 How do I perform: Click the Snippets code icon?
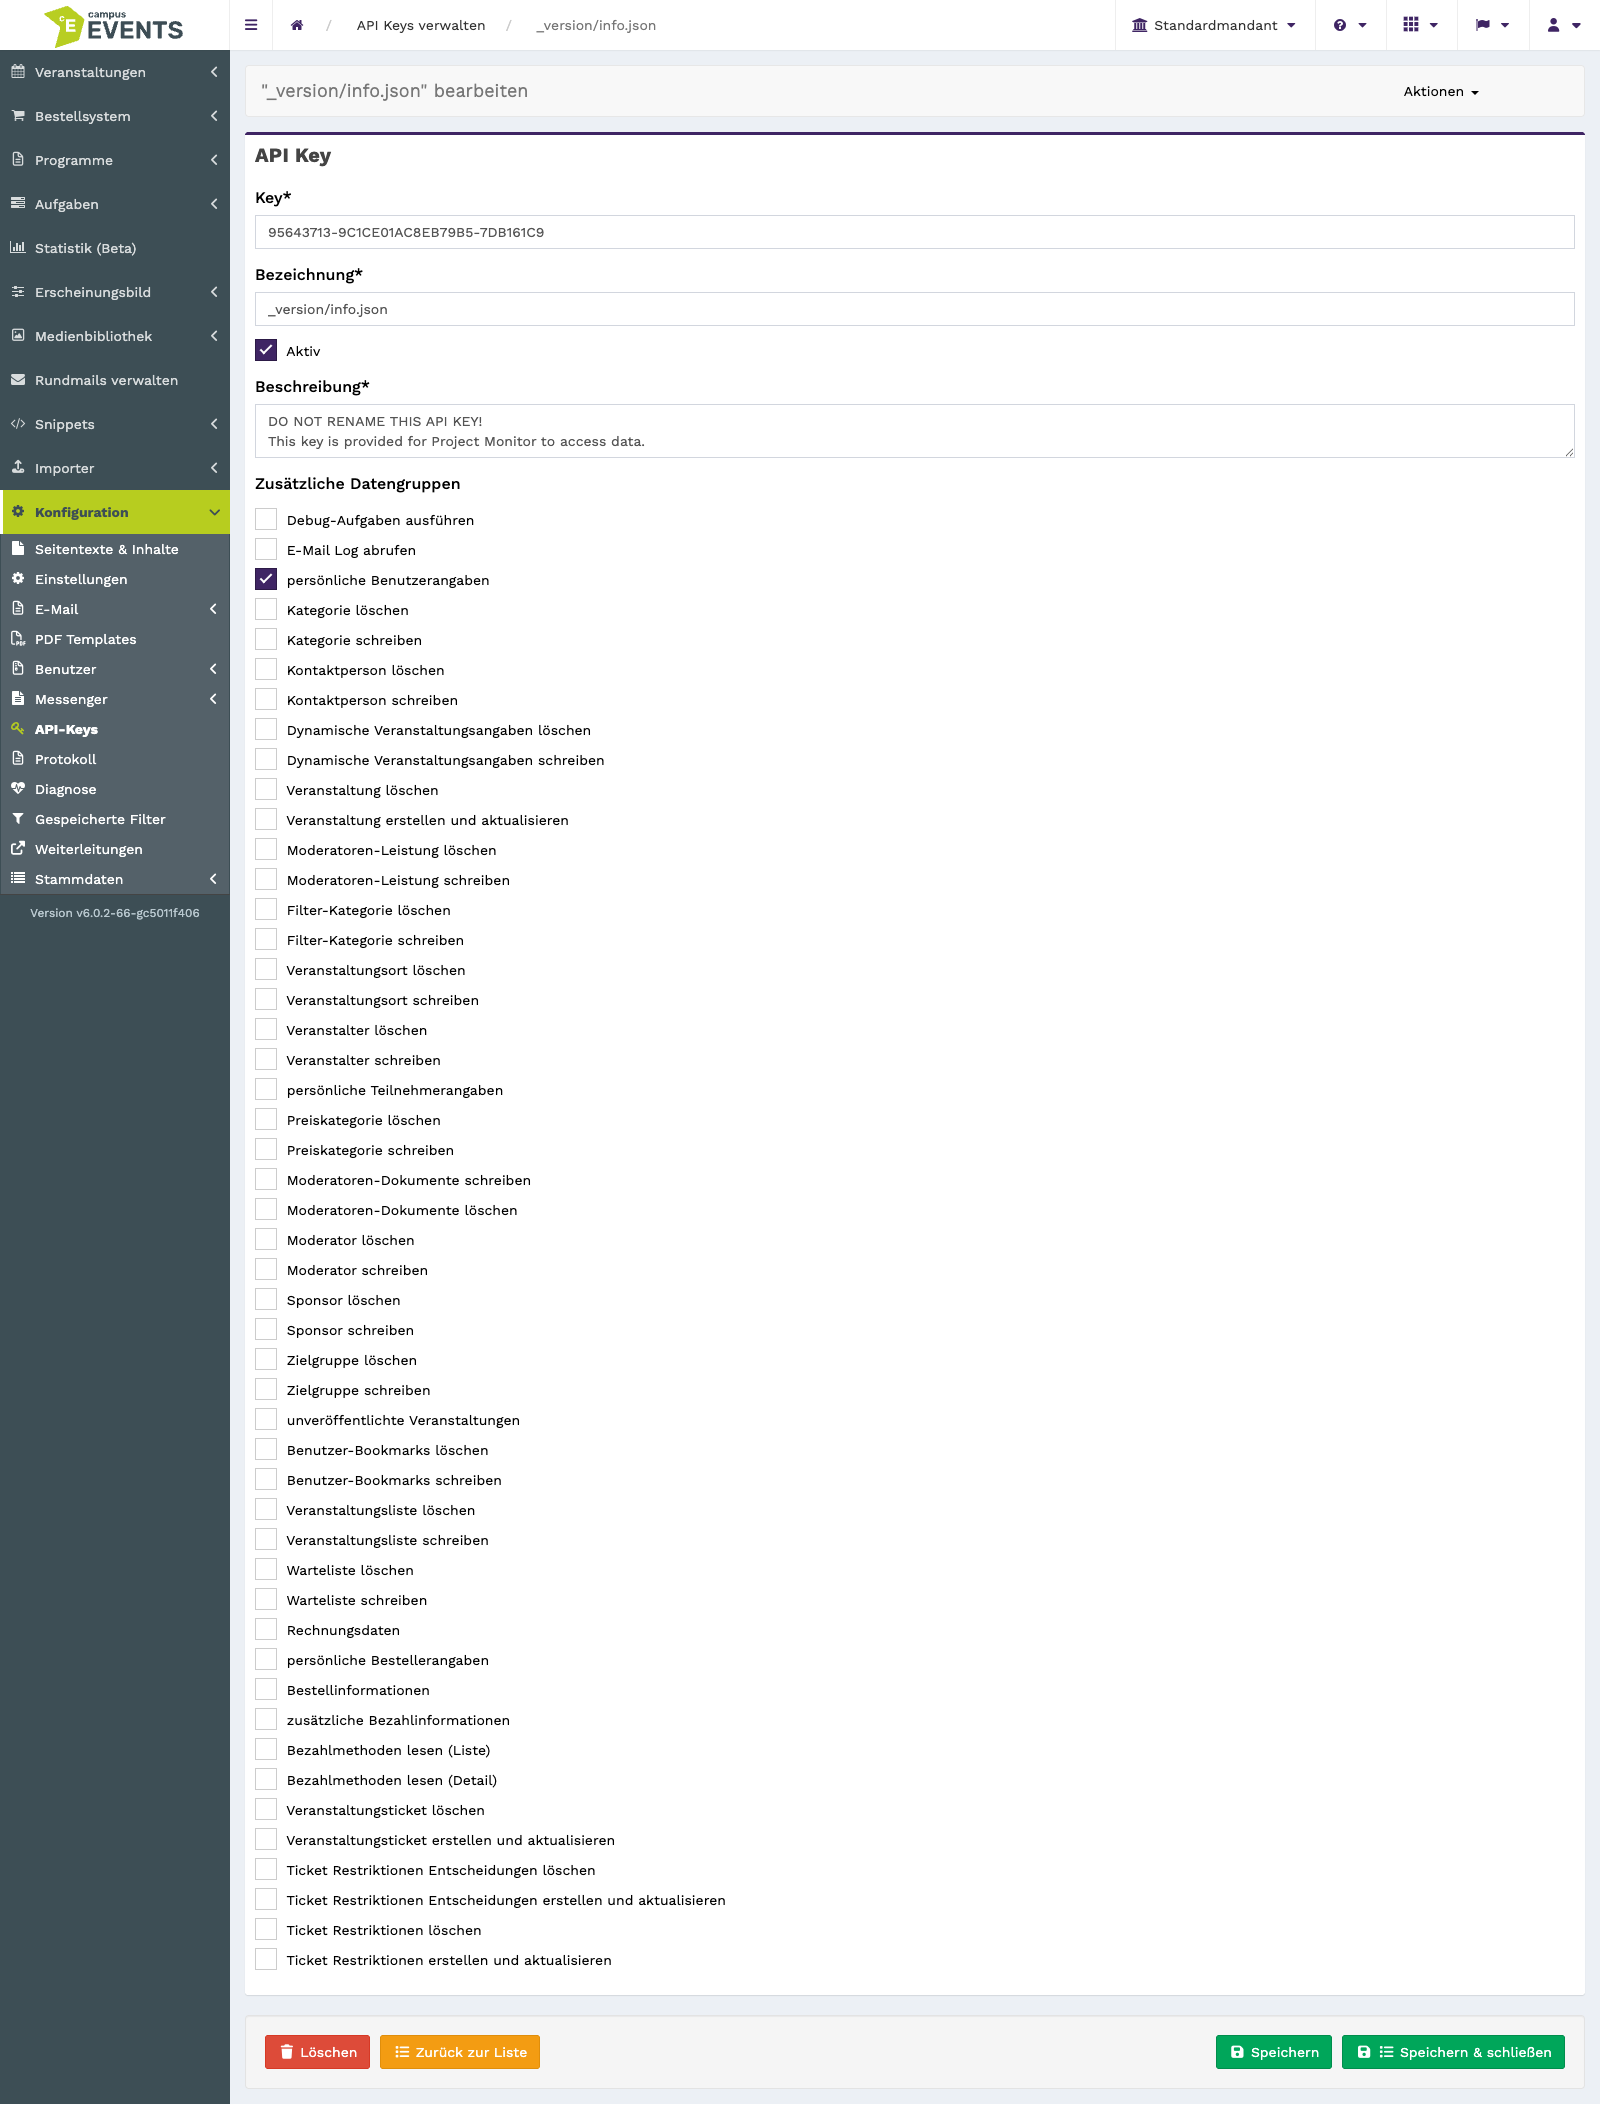click(18, 424)
